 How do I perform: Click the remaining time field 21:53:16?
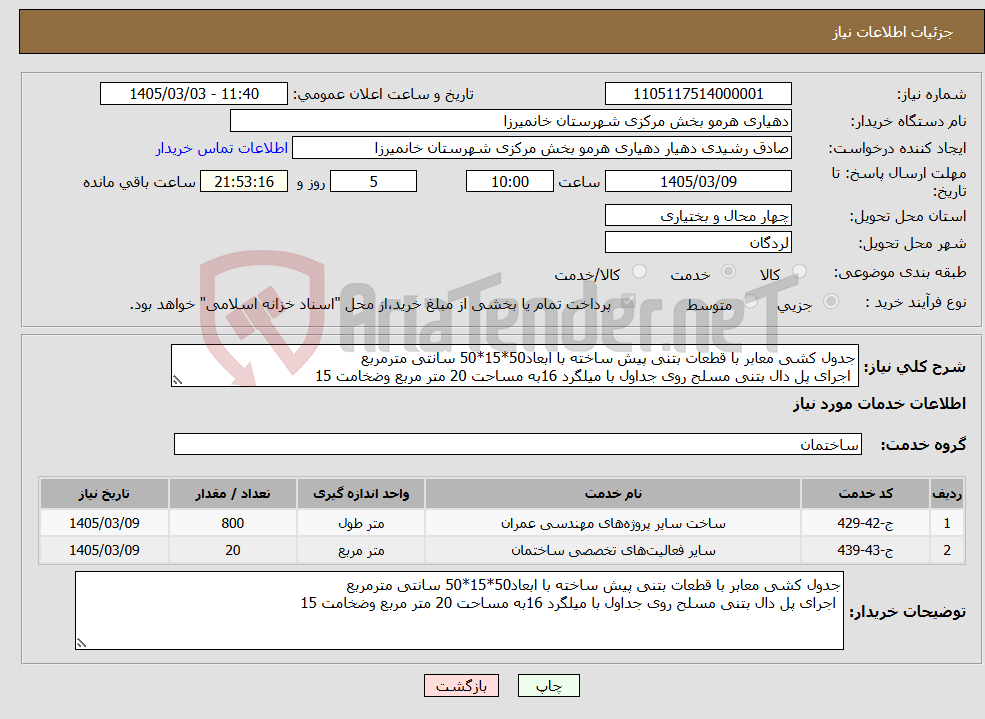point(244,181)
